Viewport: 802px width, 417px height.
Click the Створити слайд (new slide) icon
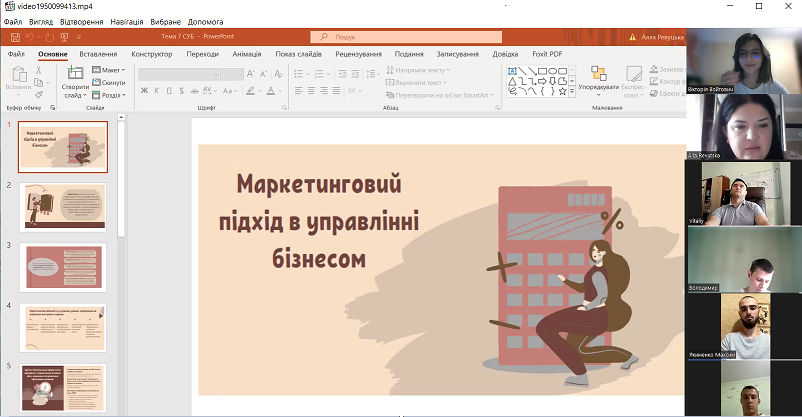[75, 73]
